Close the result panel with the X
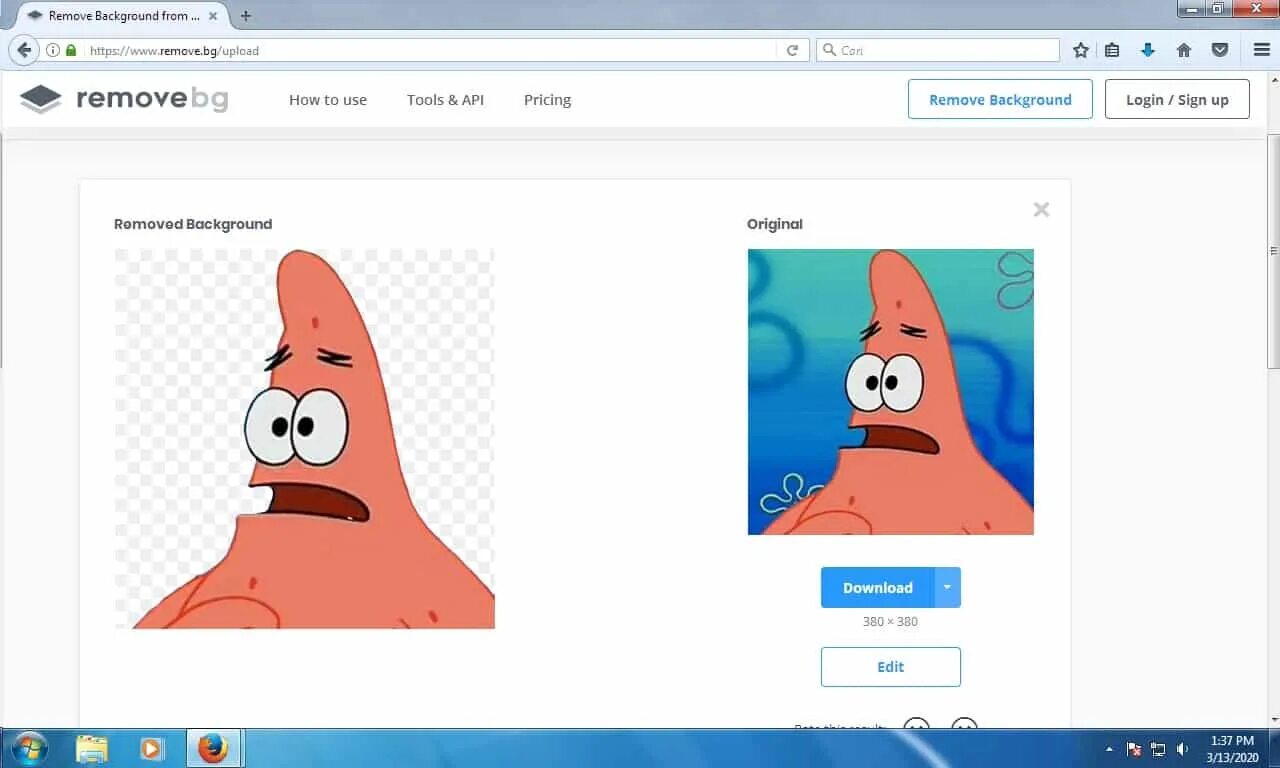This screenshot has width=1280, height=768. point(1041,209)
